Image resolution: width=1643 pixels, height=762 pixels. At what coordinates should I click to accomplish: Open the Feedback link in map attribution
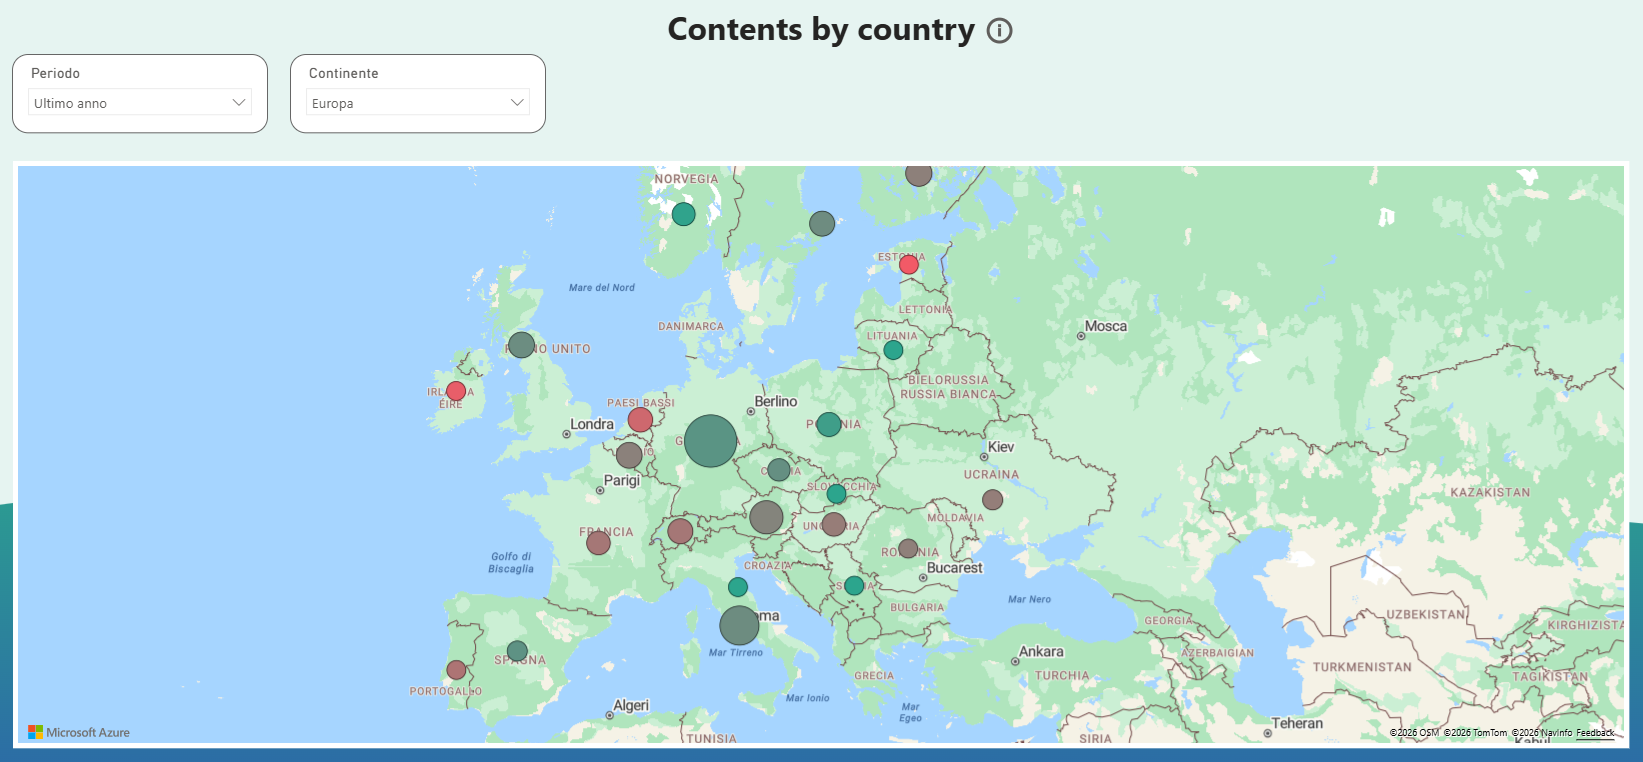click(1595, 733)
